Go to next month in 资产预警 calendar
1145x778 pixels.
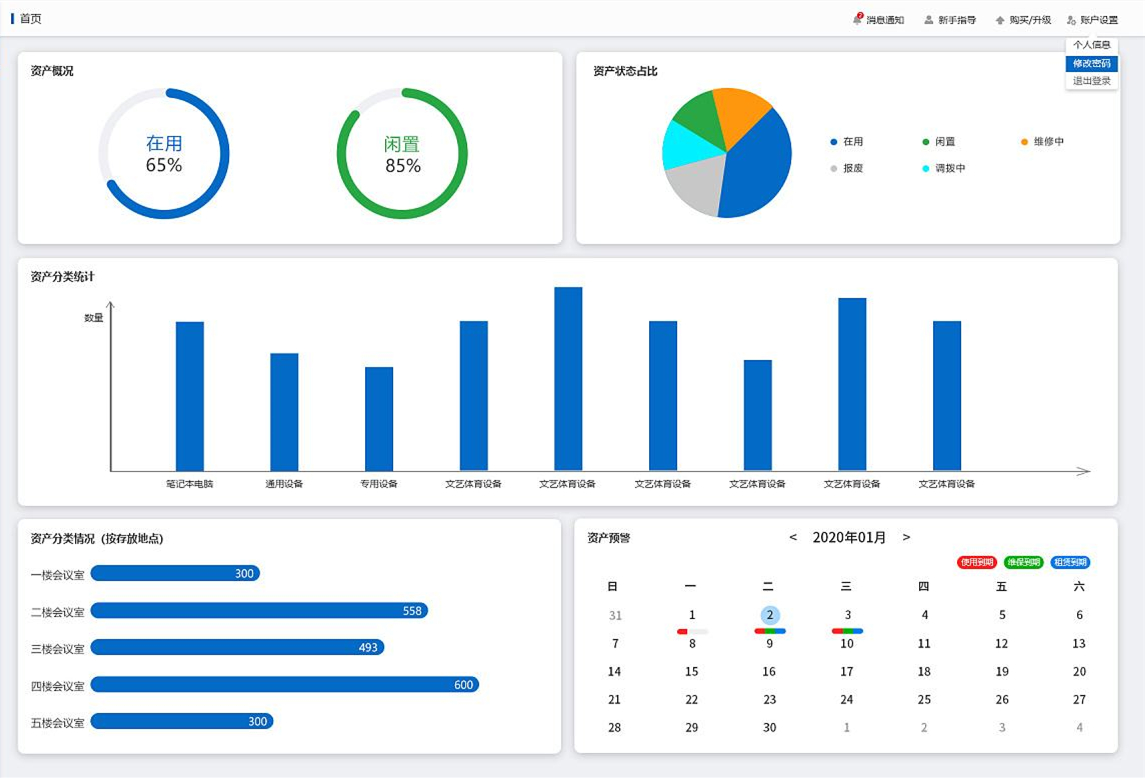pos(906,537)
